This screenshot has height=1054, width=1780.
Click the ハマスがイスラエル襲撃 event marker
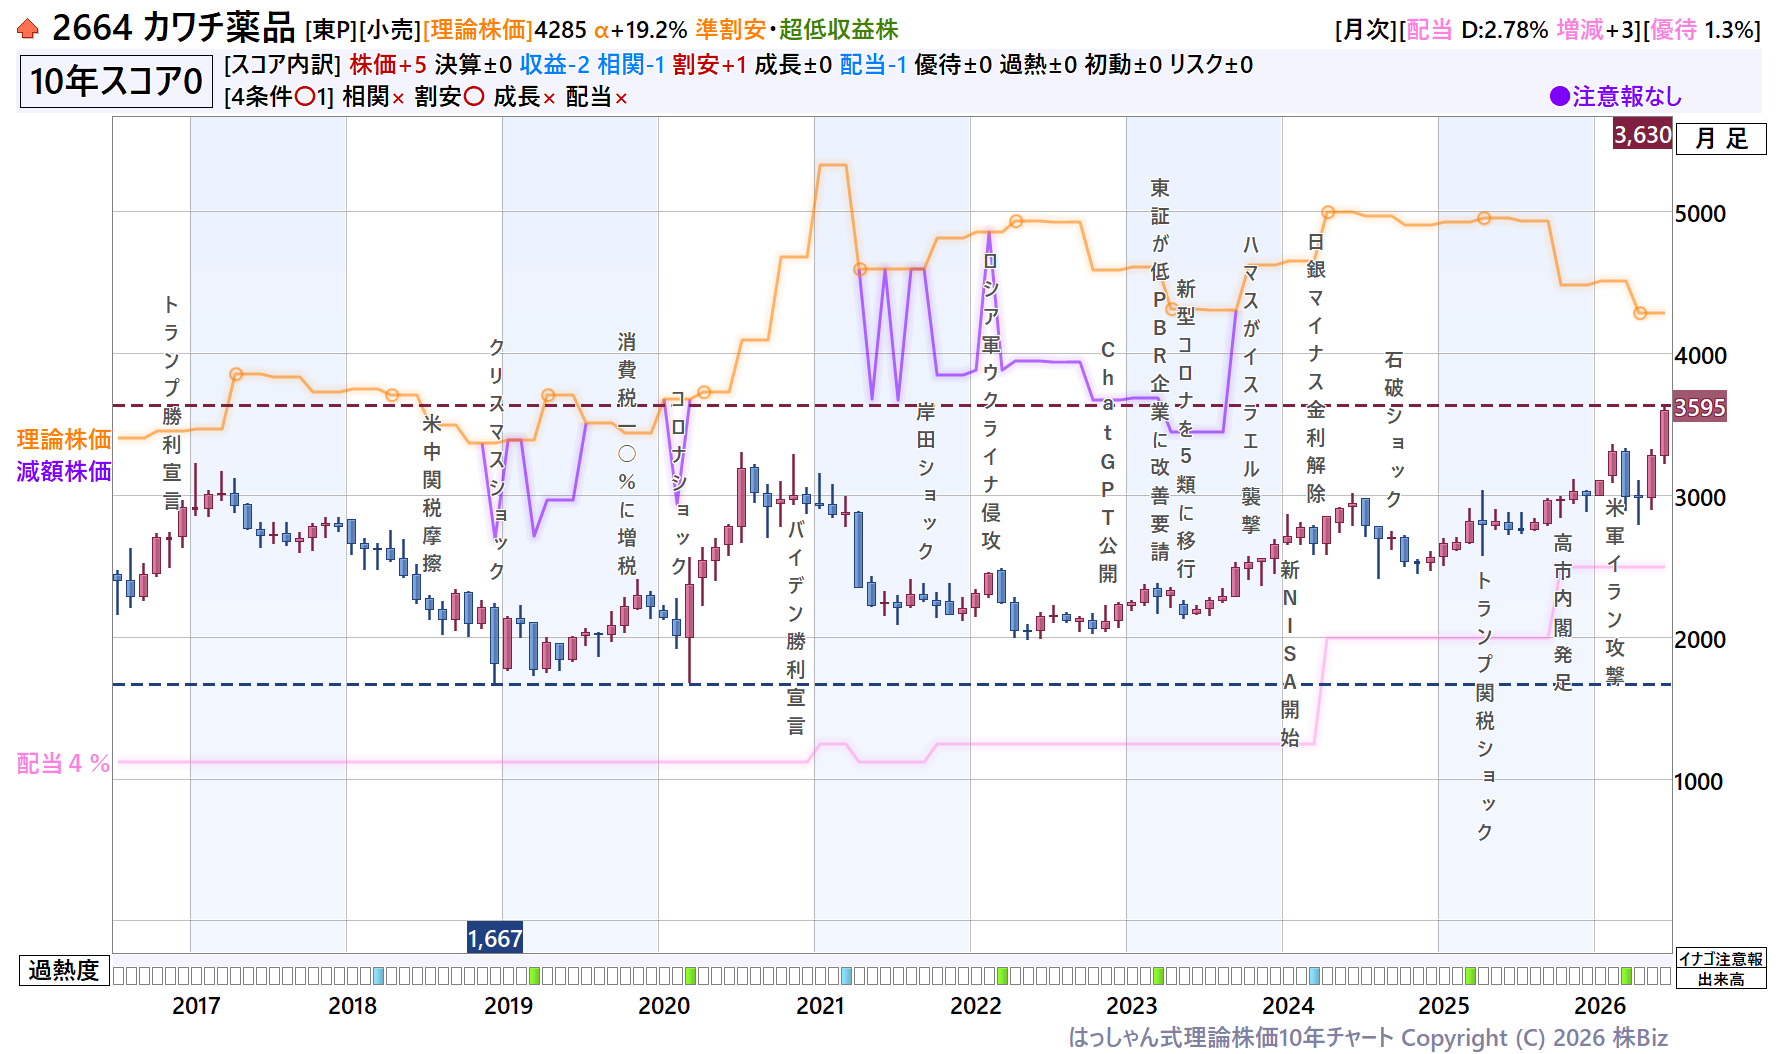point(1251,386)
